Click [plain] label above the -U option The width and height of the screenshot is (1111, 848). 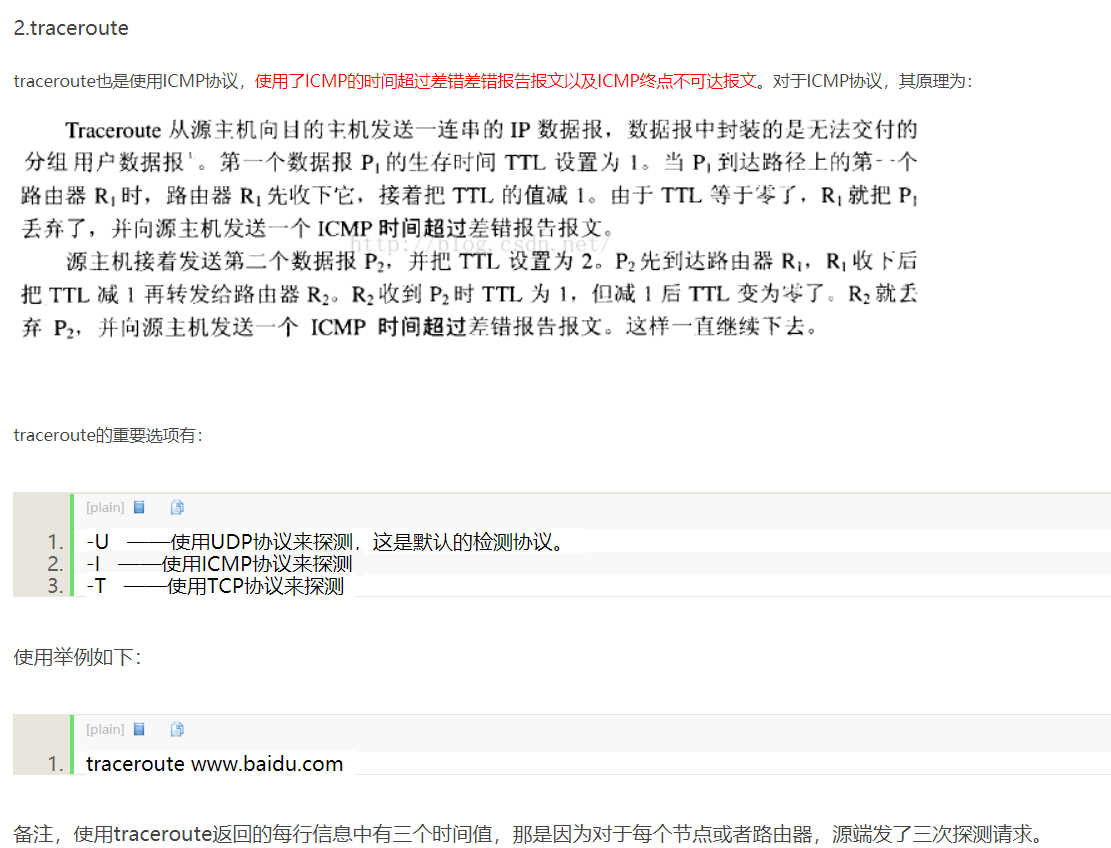click(x=105, y=507)
